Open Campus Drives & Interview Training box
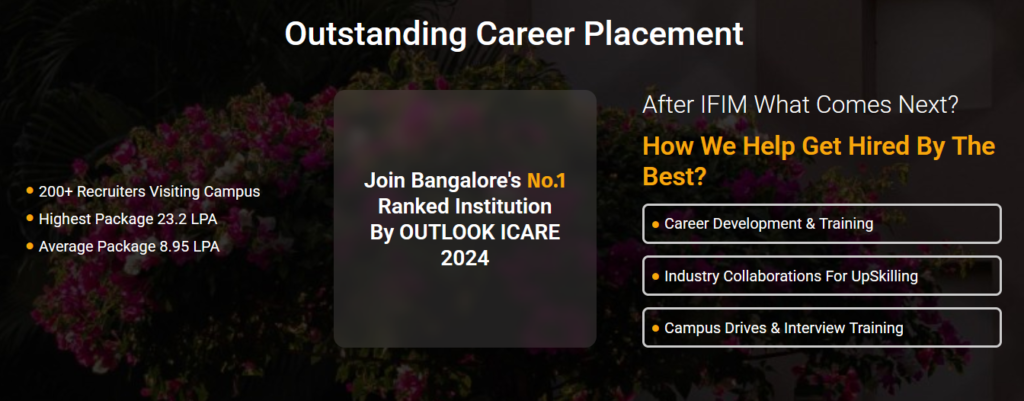 click(x=822, y=327)
